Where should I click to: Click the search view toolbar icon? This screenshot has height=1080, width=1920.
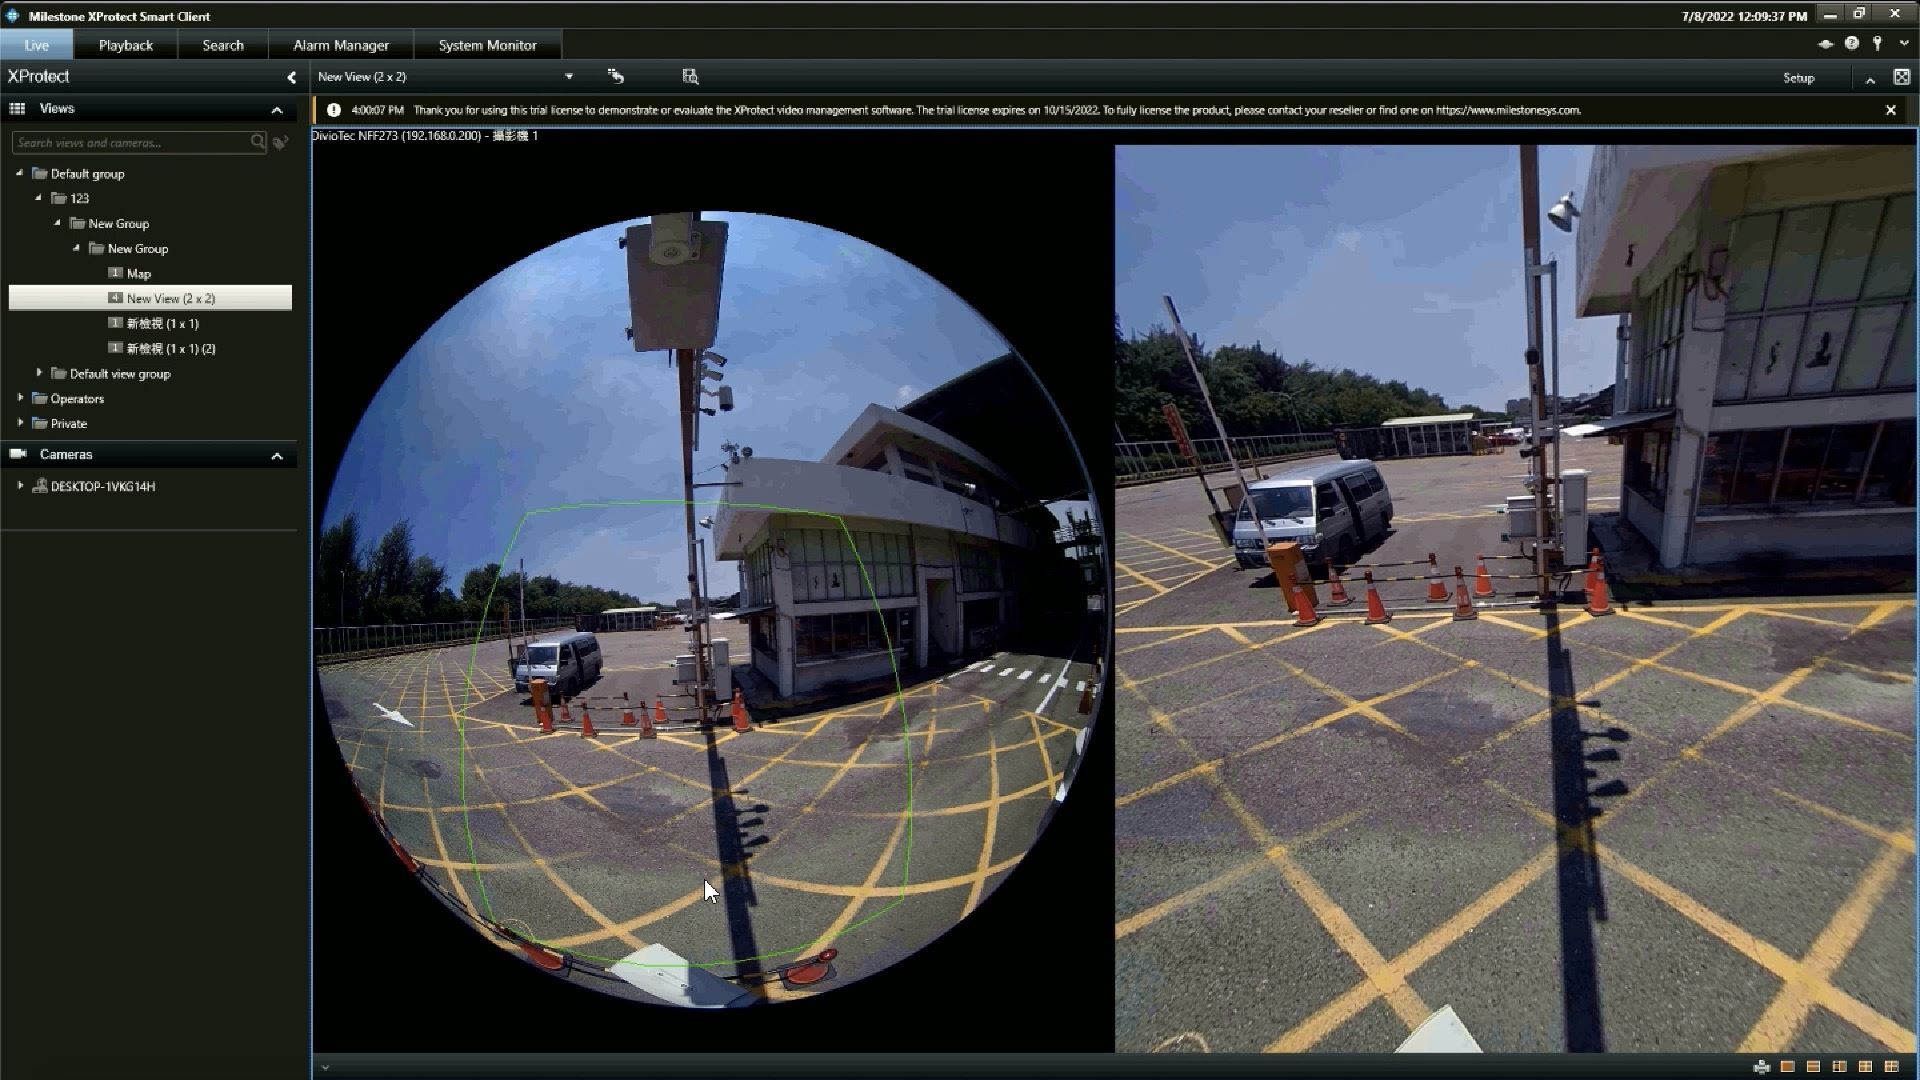pyautogui.click(x=690, y=76)
